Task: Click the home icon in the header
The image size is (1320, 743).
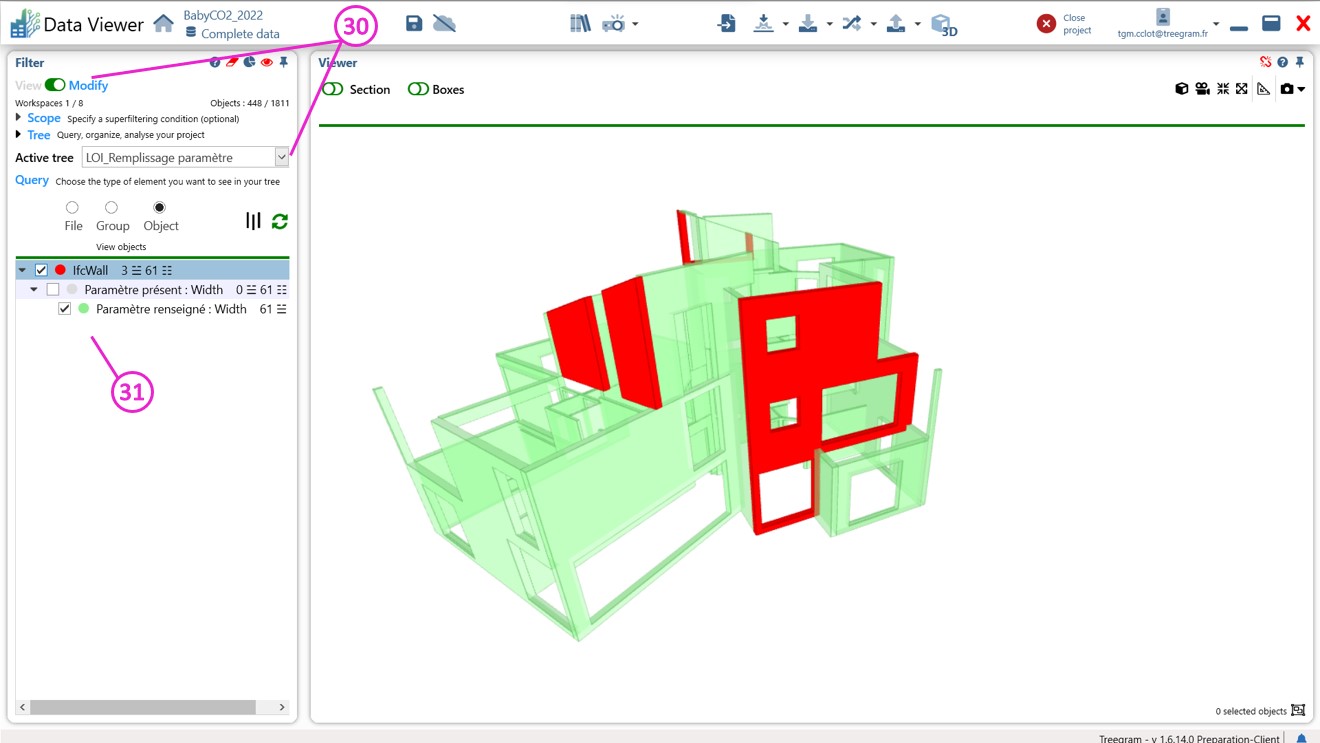Action: click(x=163, y=23)
